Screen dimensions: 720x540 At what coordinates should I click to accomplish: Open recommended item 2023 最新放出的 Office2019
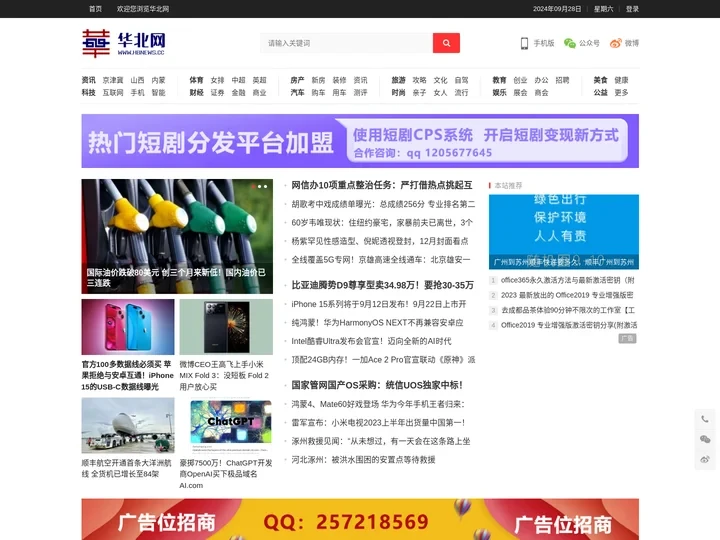(x=567, y=295)
